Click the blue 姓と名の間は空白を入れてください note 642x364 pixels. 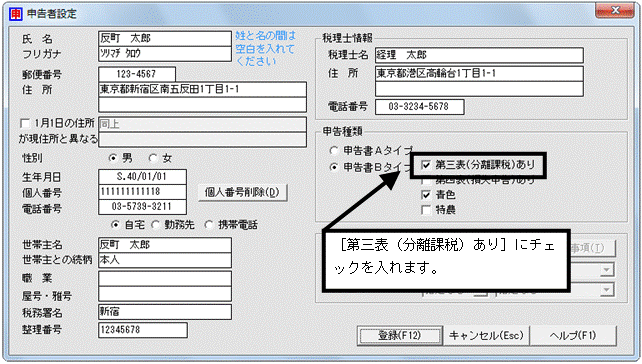point(265,49)
